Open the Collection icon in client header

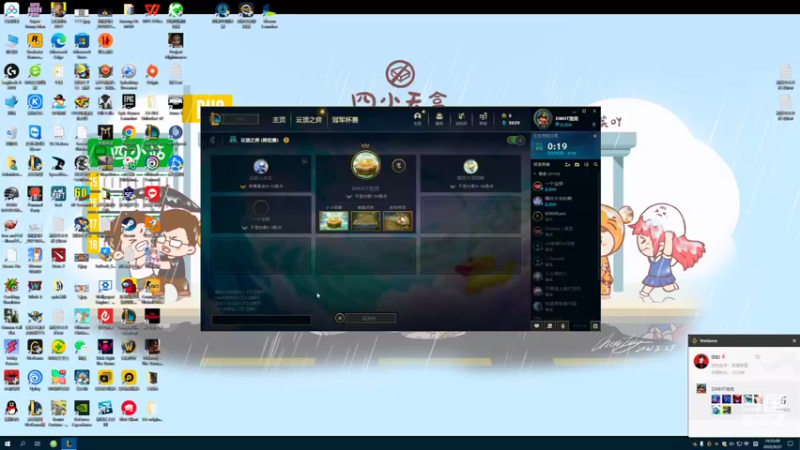tap(439, 118)
